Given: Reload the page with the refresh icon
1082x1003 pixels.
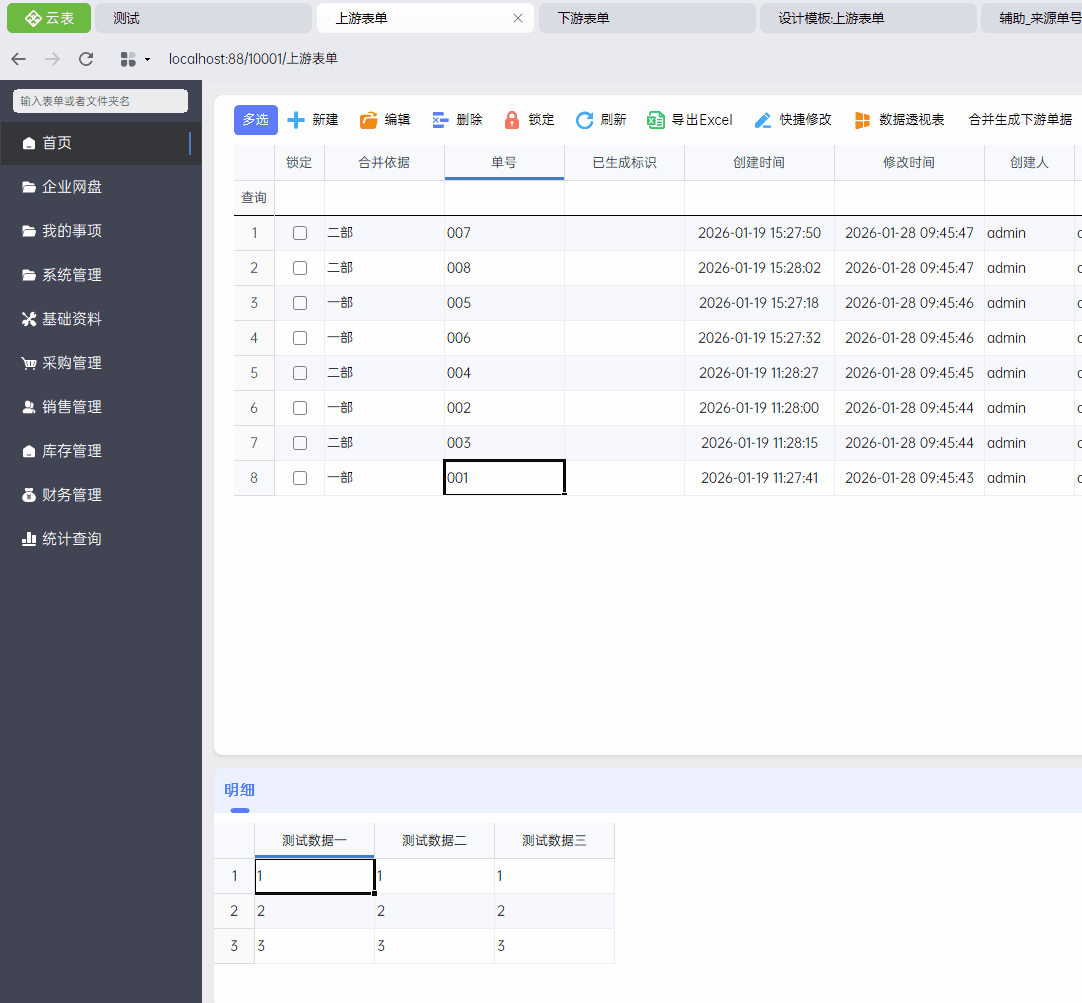Looking at the screenshot, I should point(86,59).
